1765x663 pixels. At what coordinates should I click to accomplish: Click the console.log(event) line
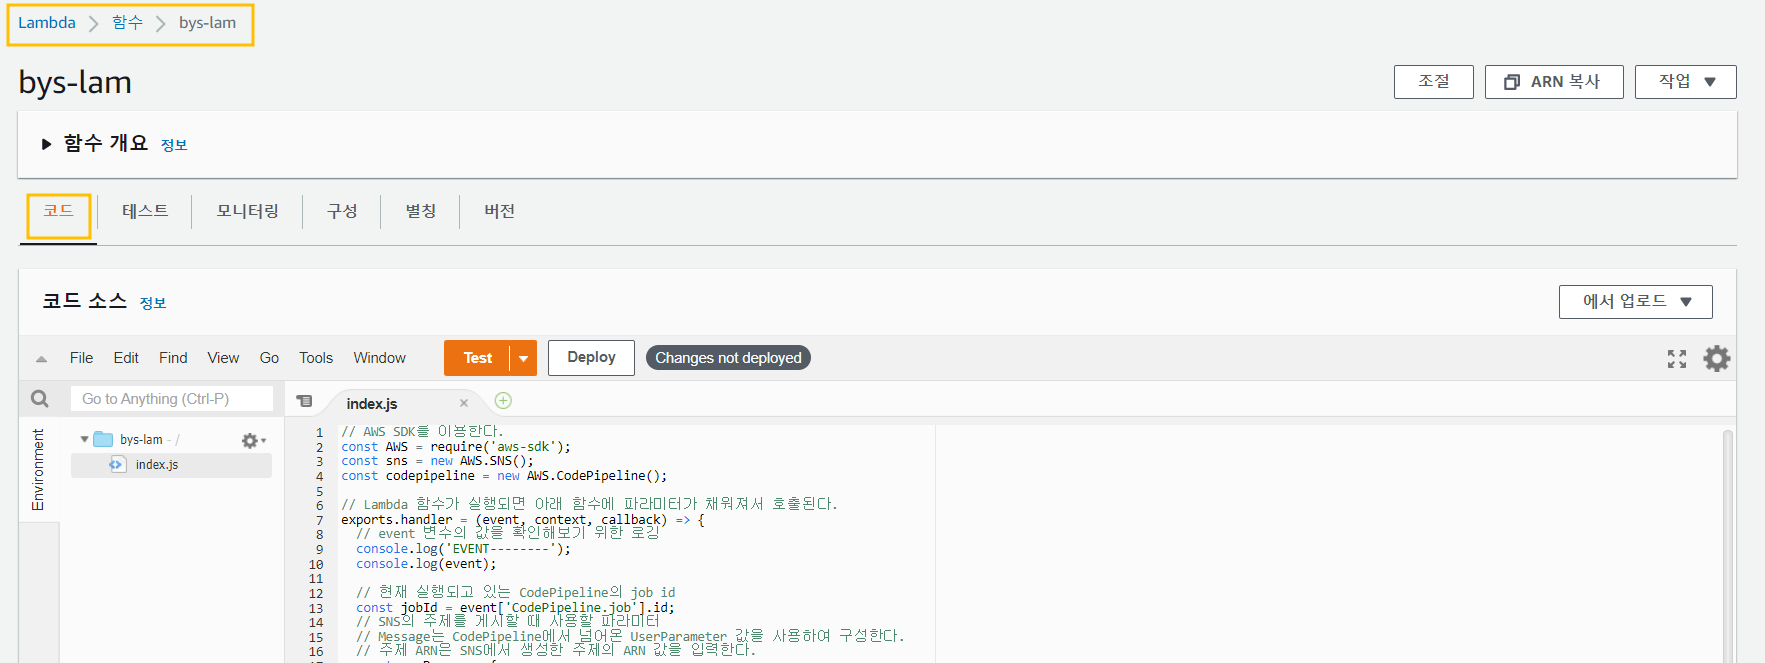coord(426,564)
